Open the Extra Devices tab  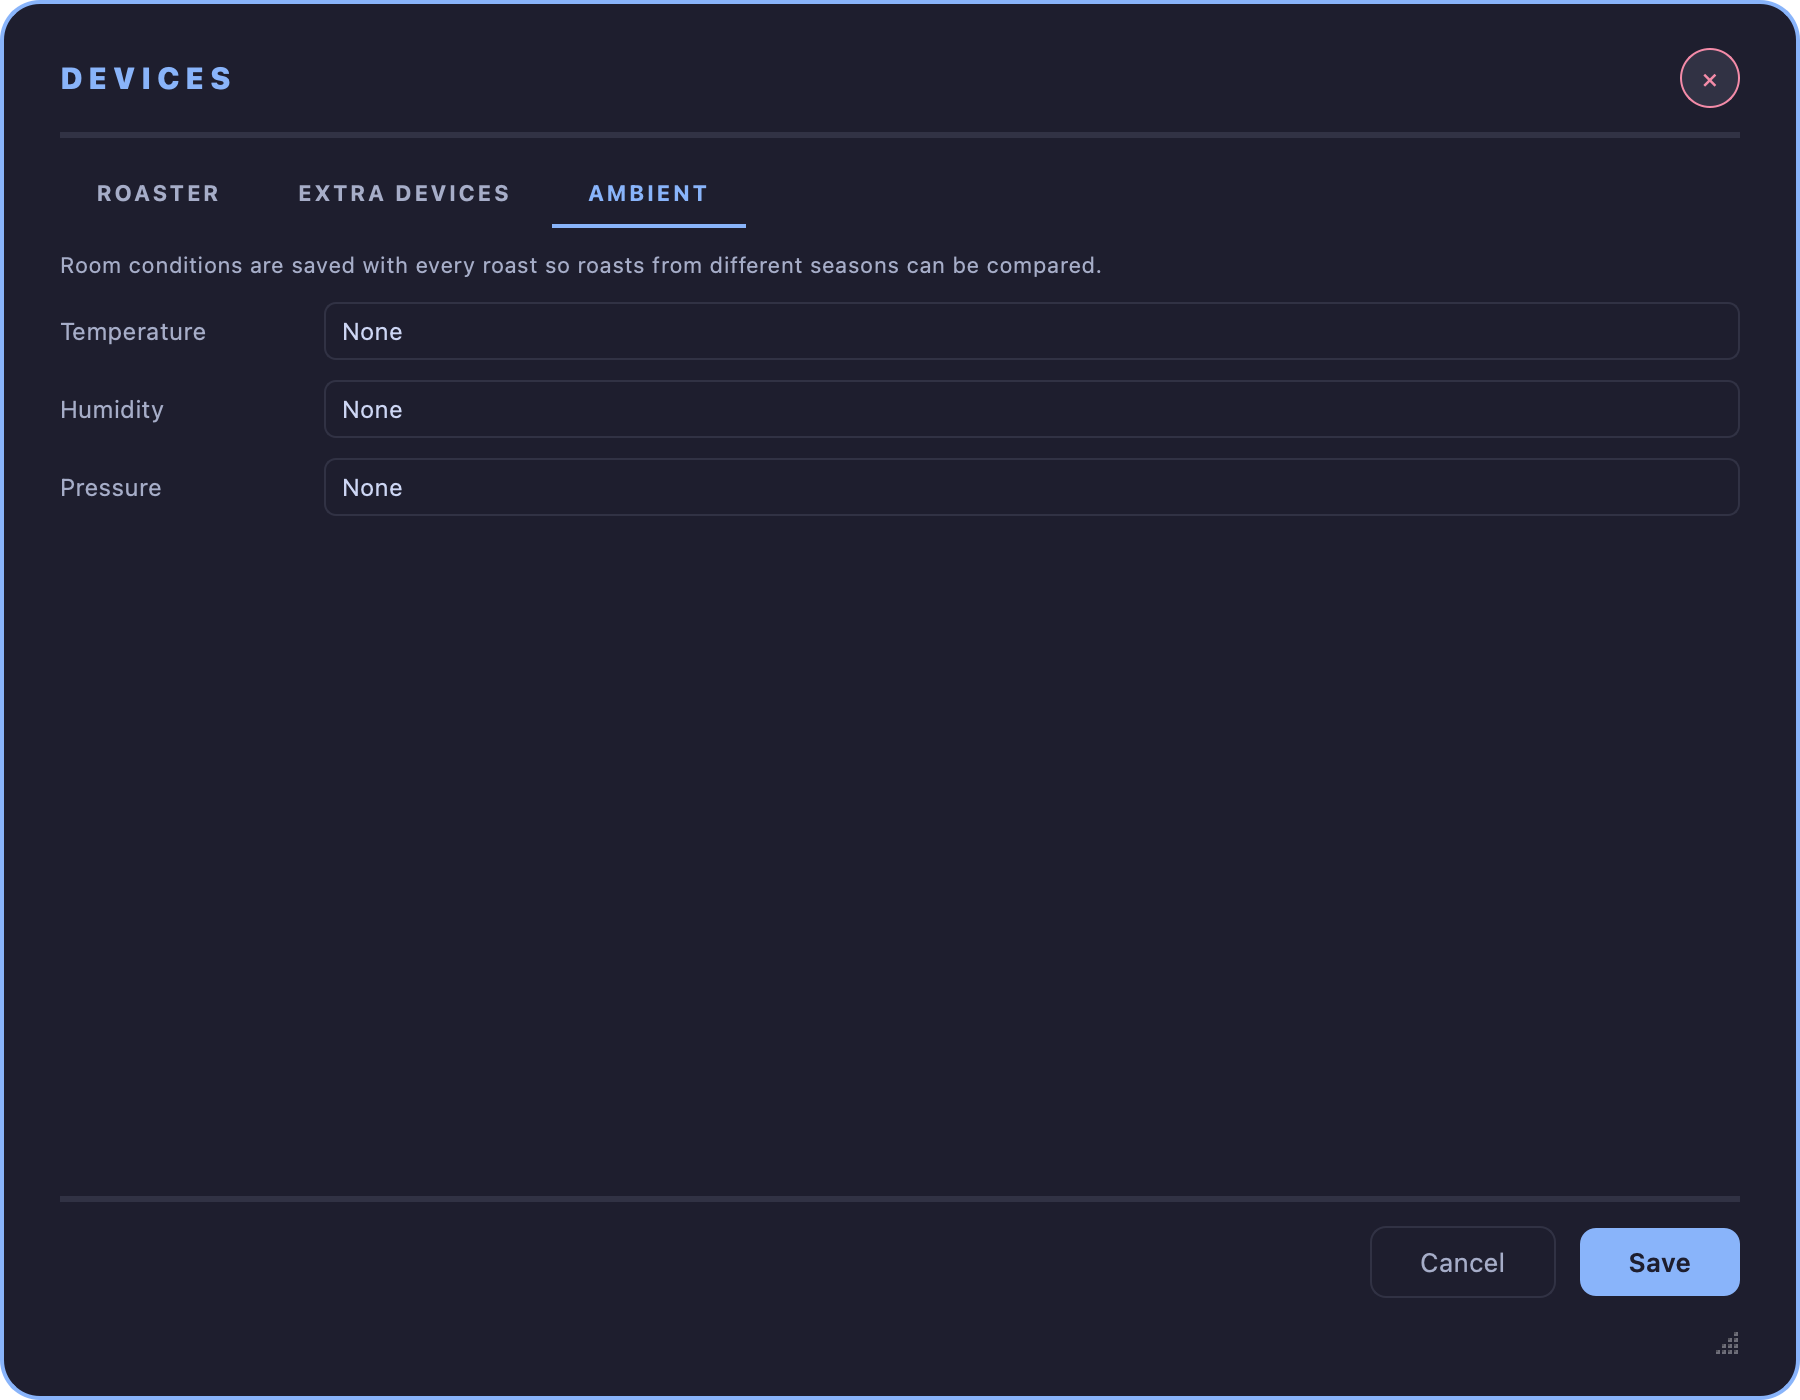(404, 194)
